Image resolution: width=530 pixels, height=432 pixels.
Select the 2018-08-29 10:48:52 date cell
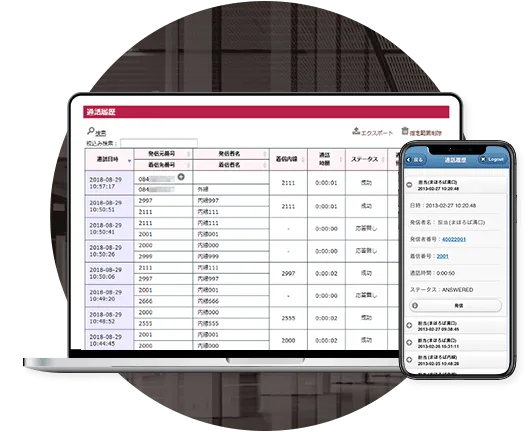click(x=109, y=318)
